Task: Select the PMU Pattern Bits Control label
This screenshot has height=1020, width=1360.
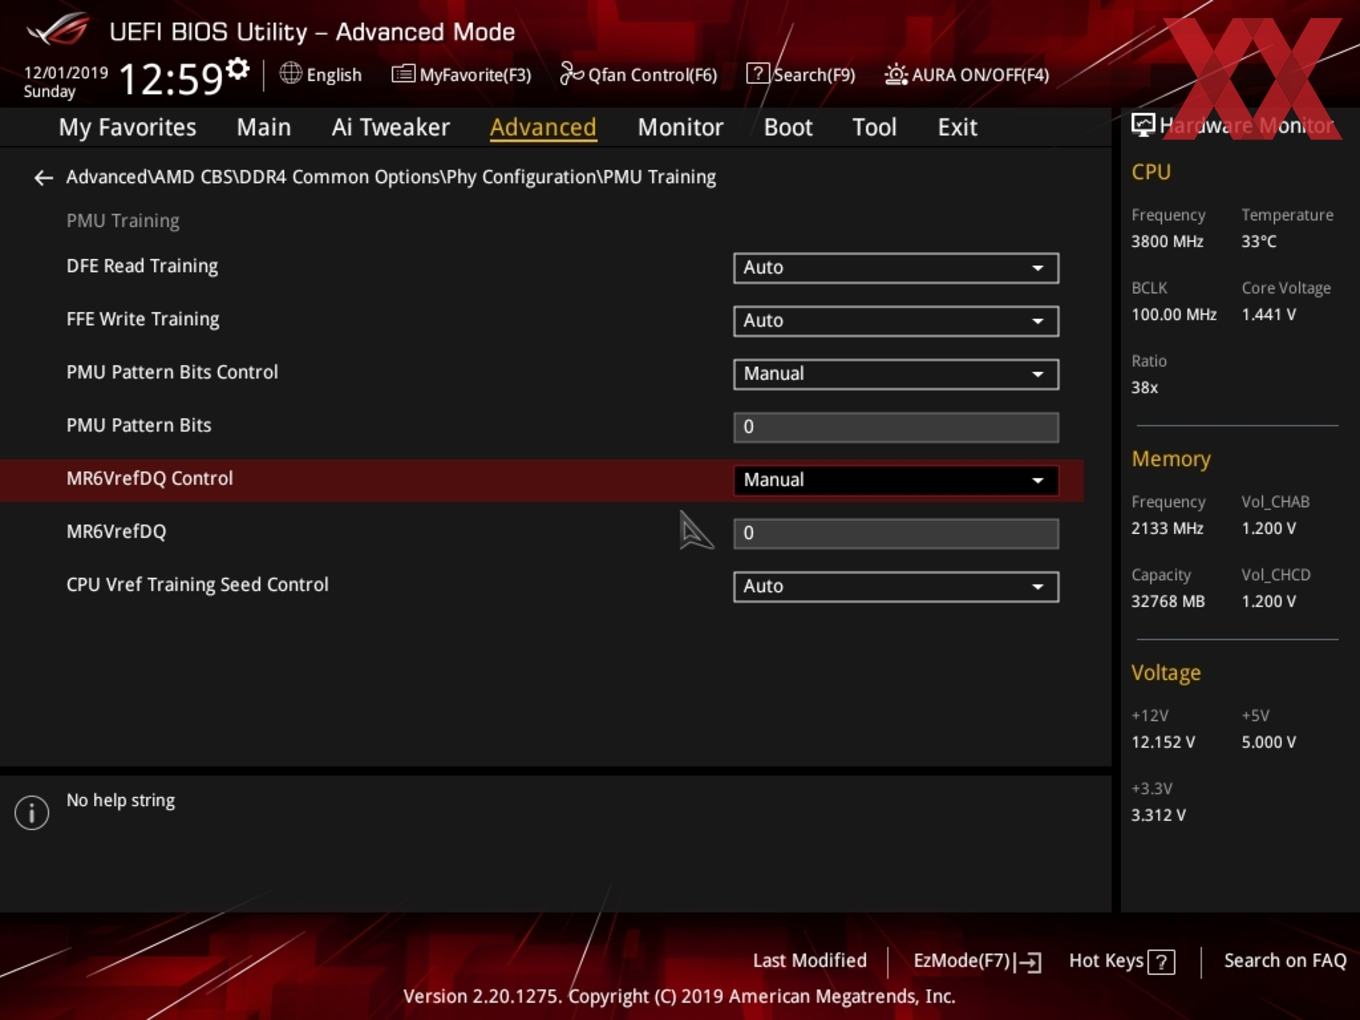Action: click(x=172, y=372)
